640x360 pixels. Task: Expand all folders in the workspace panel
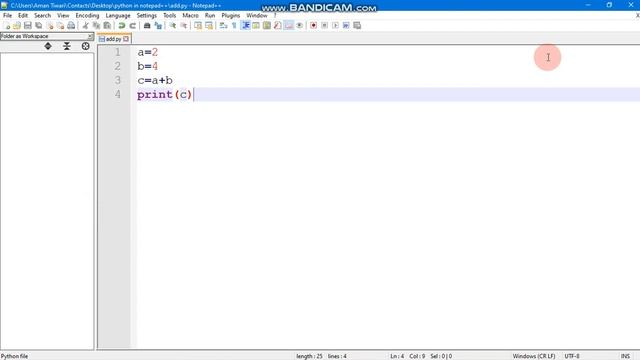click(48, 46)
